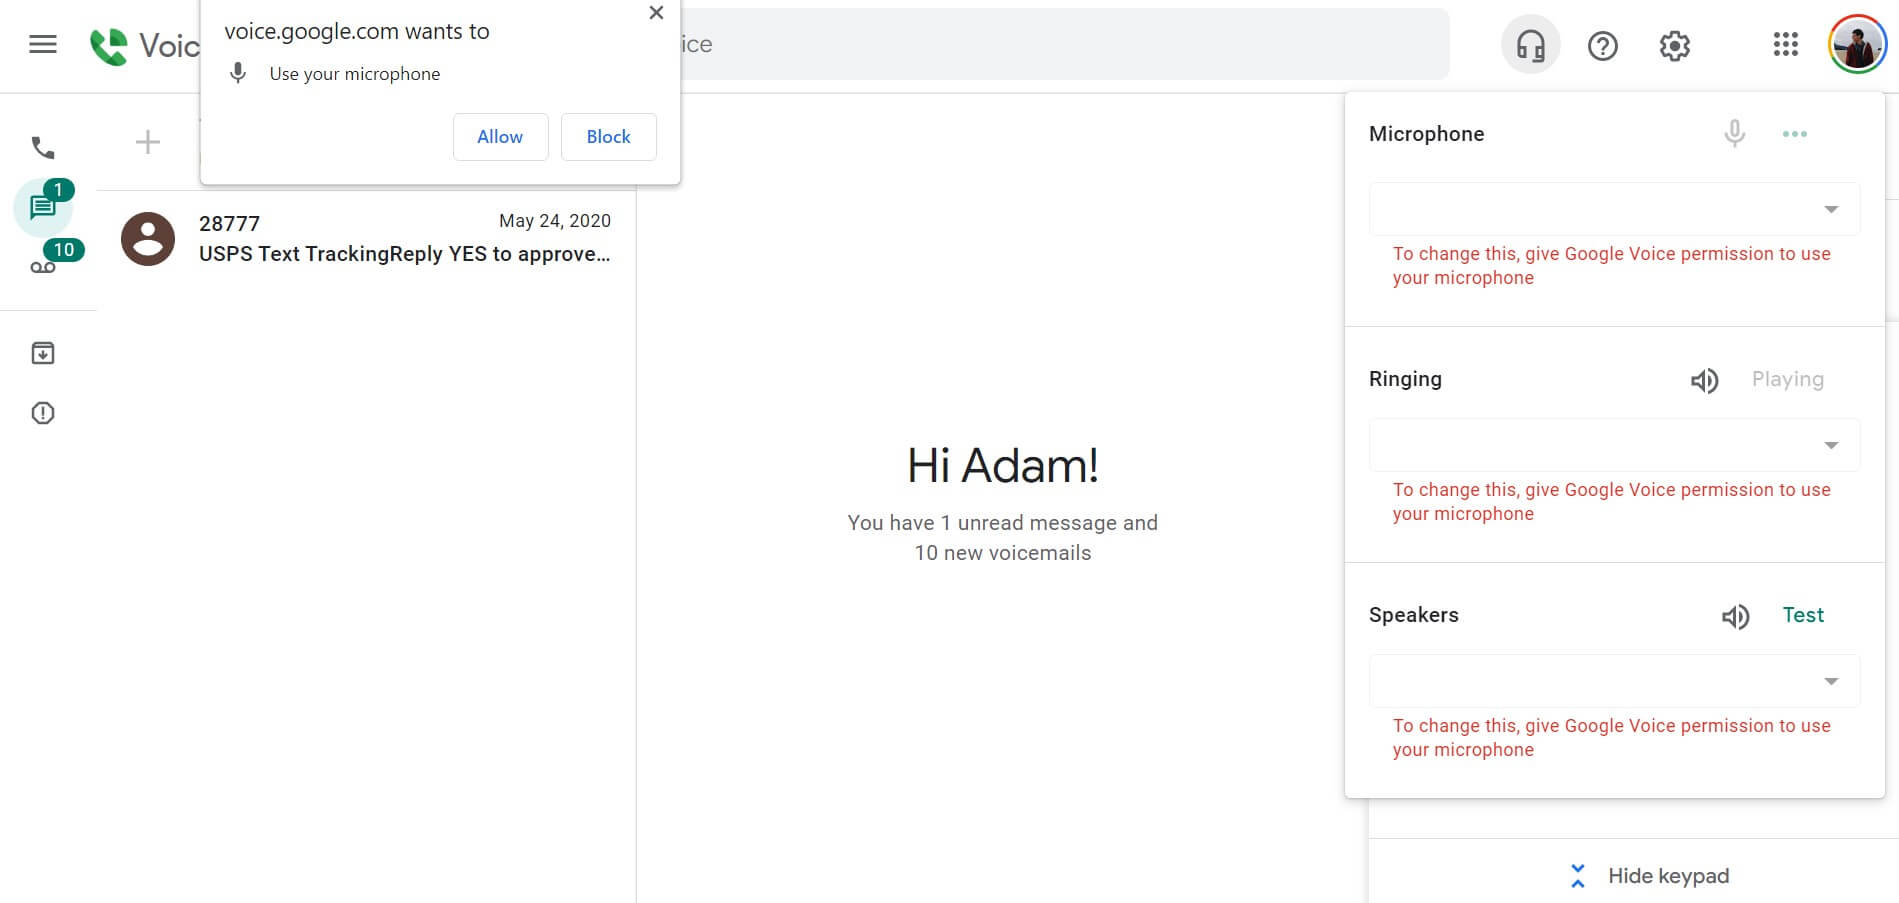Click contact avatar for 28777
Image resolution: width=1899 pixels, height=903 pixels.
coord(148,239)
